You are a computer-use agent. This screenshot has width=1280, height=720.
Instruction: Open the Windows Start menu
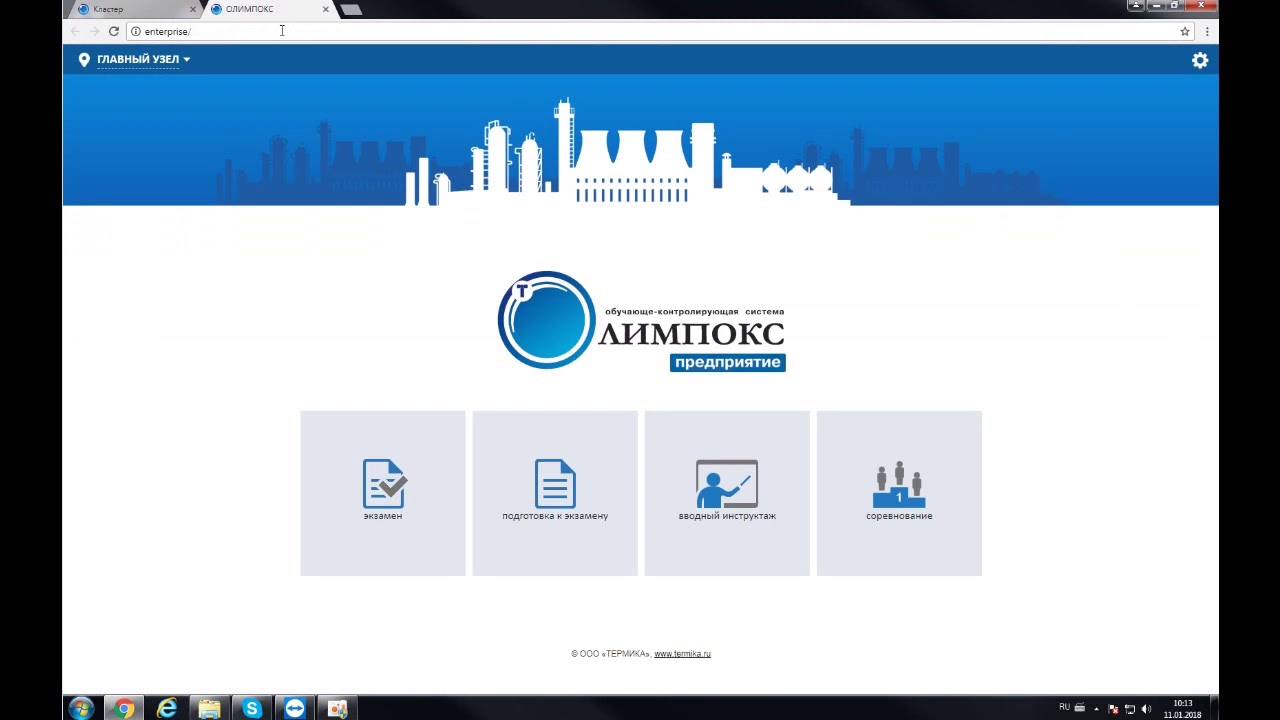tap(81, 709)
